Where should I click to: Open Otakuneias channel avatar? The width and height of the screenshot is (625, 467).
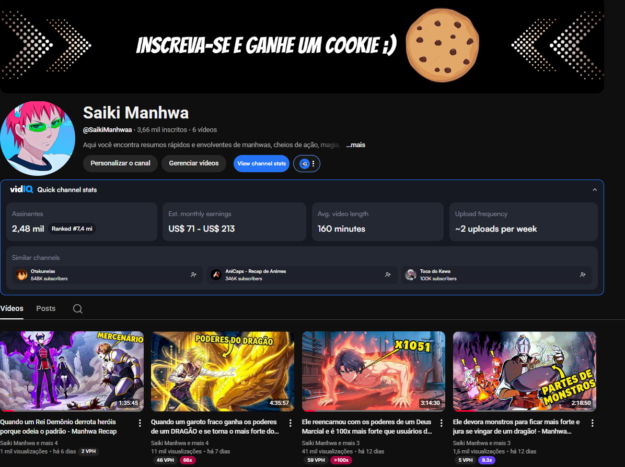coord(22,275)
